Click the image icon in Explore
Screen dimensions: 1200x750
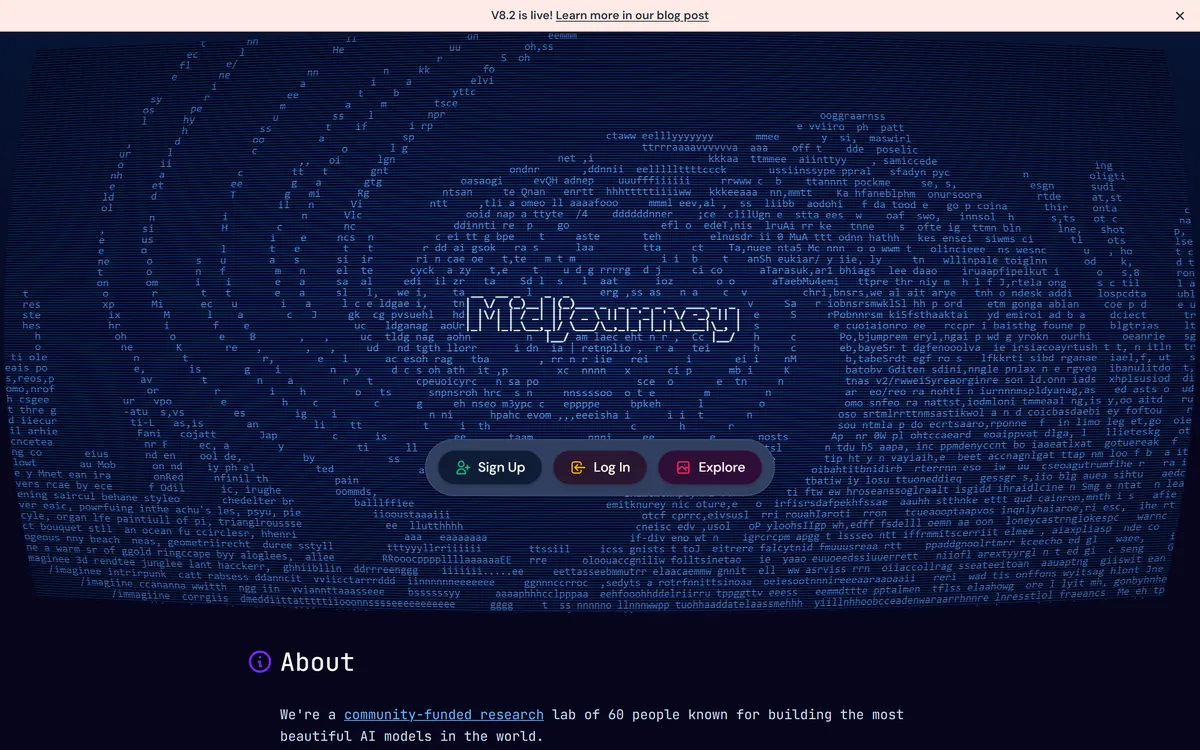[683, 467]
